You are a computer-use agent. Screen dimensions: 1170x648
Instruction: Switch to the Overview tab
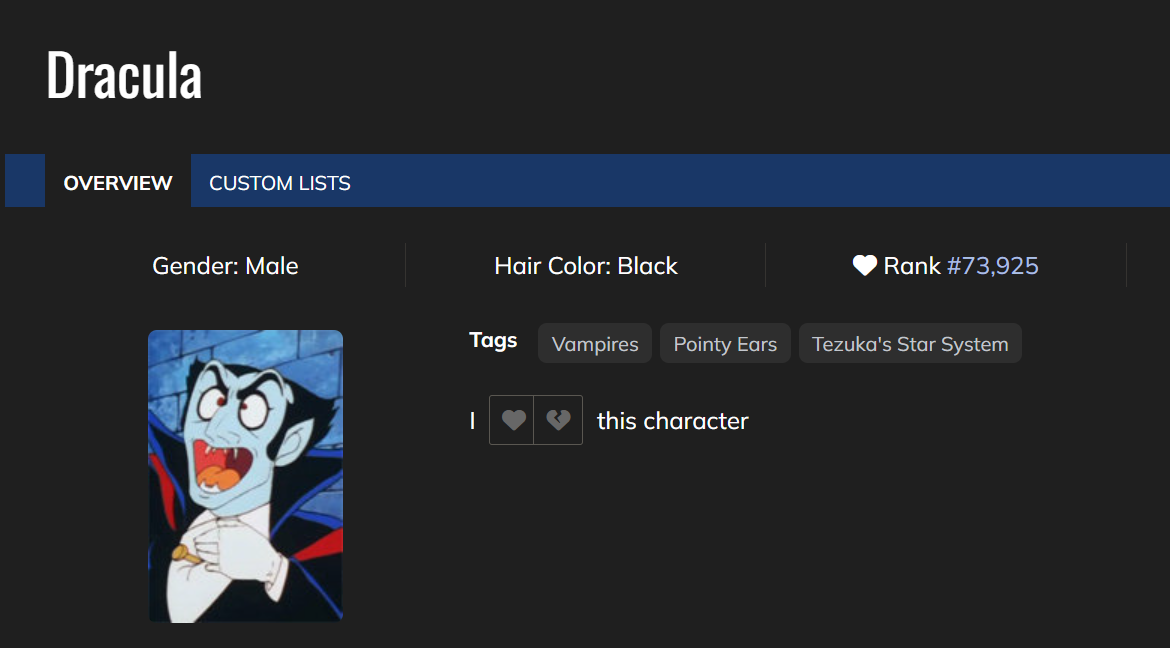[118, 183]
